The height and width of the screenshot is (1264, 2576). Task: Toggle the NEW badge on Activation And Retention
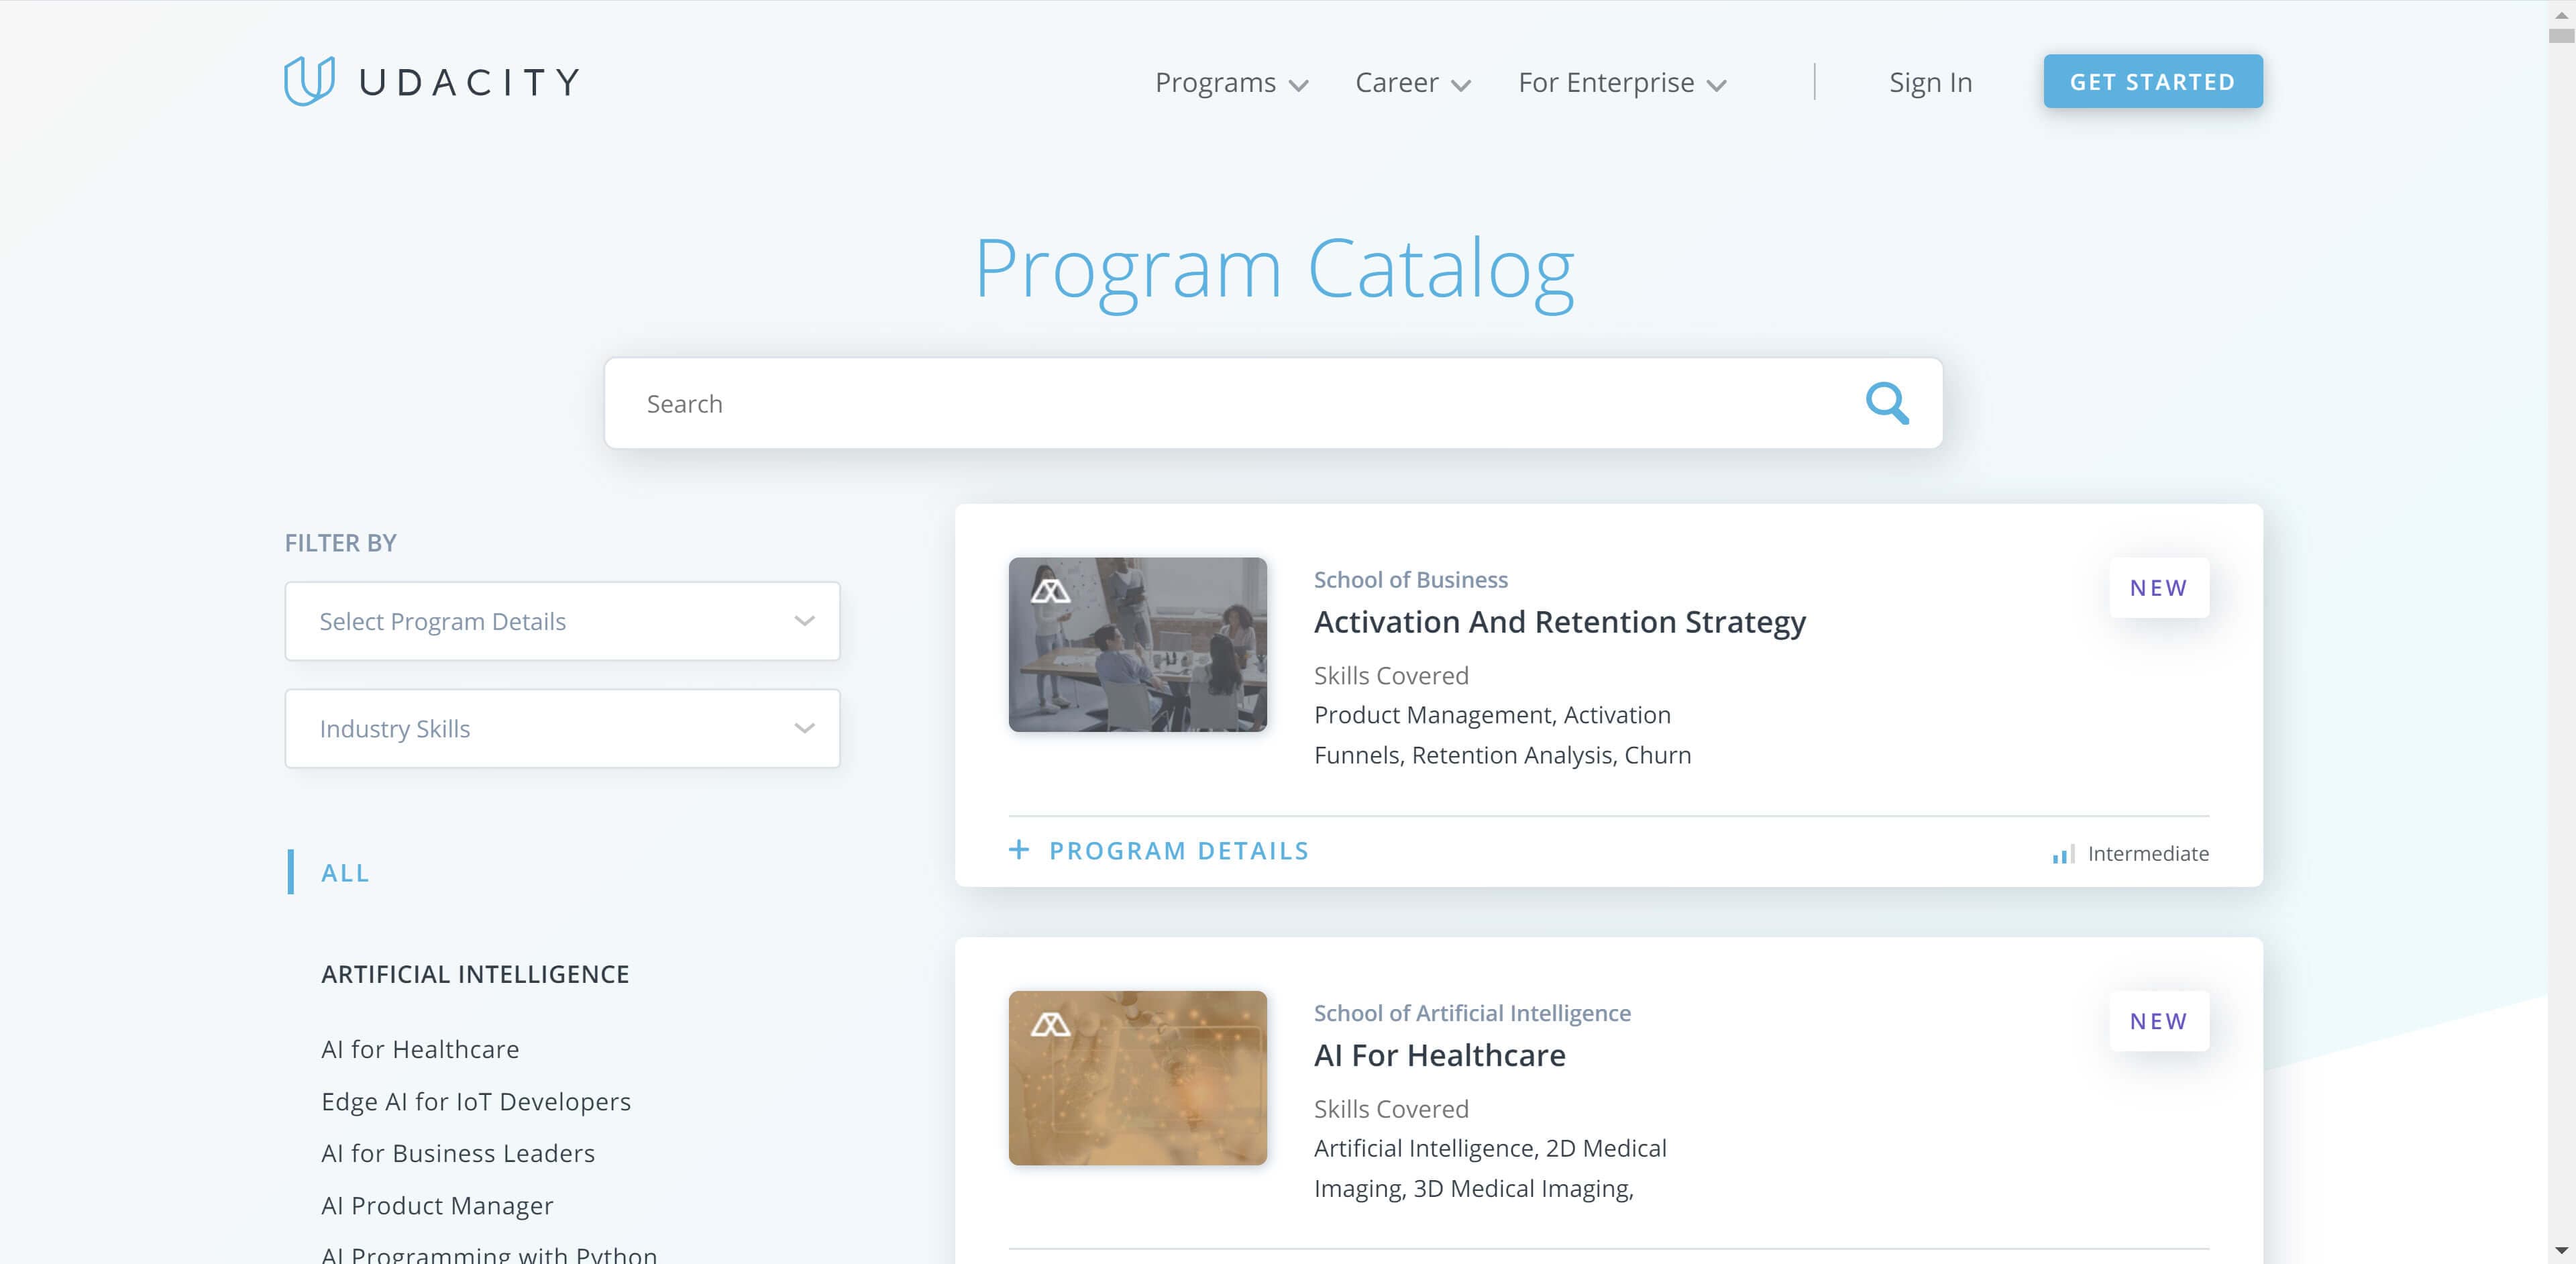point(2159,587)
